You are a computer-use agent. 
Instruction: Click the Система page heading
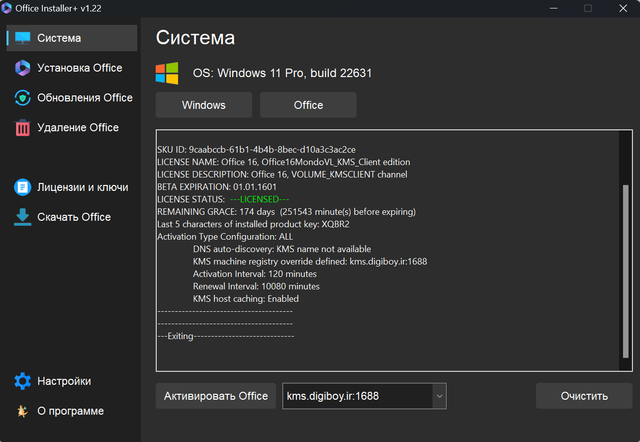(195, 38)
